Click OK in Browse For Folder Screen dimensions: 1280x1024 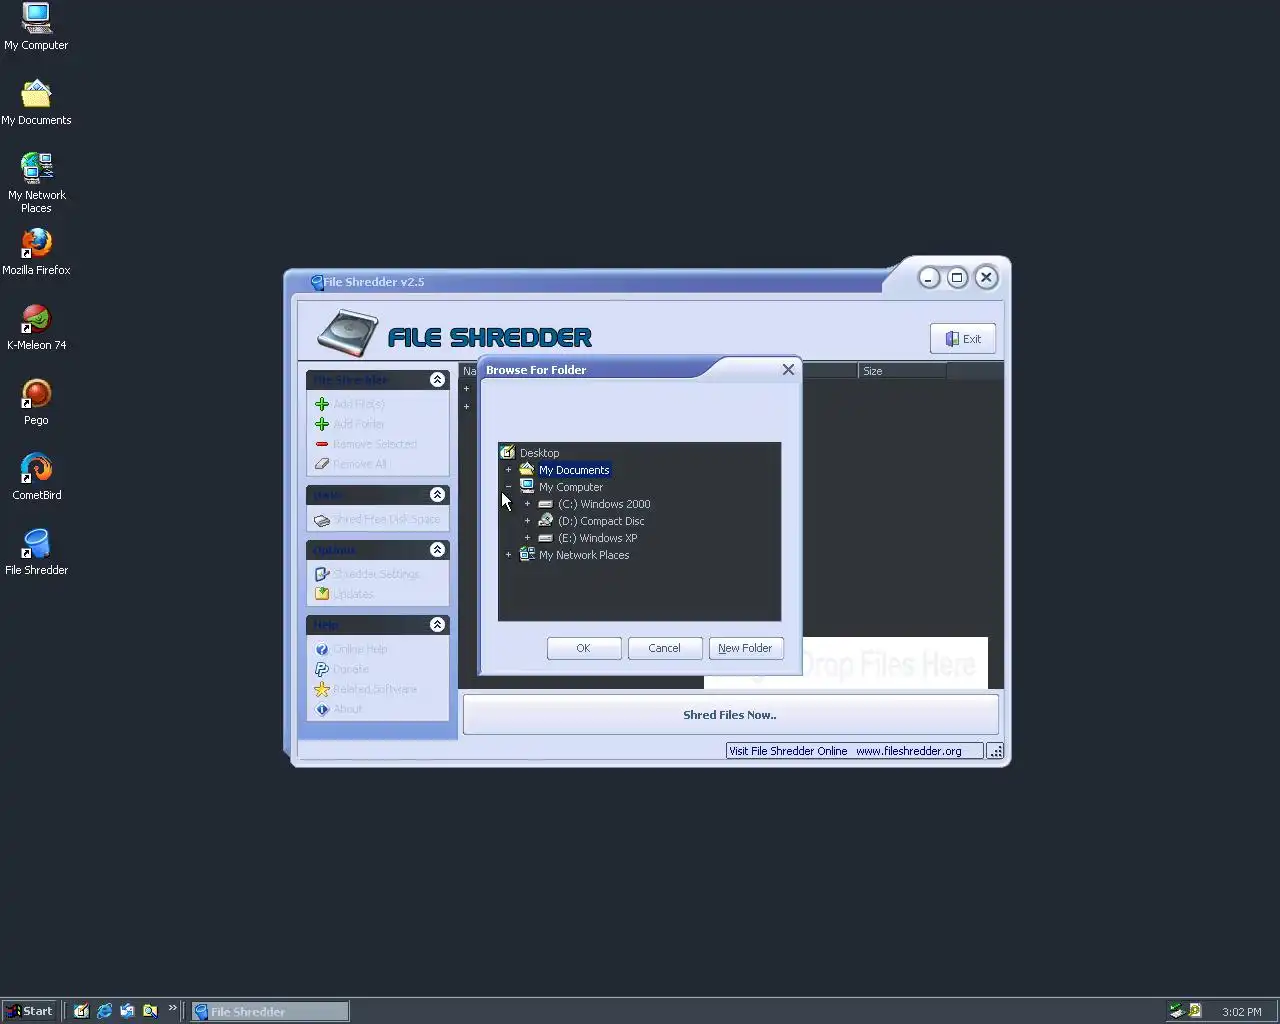tap(584, 648)
